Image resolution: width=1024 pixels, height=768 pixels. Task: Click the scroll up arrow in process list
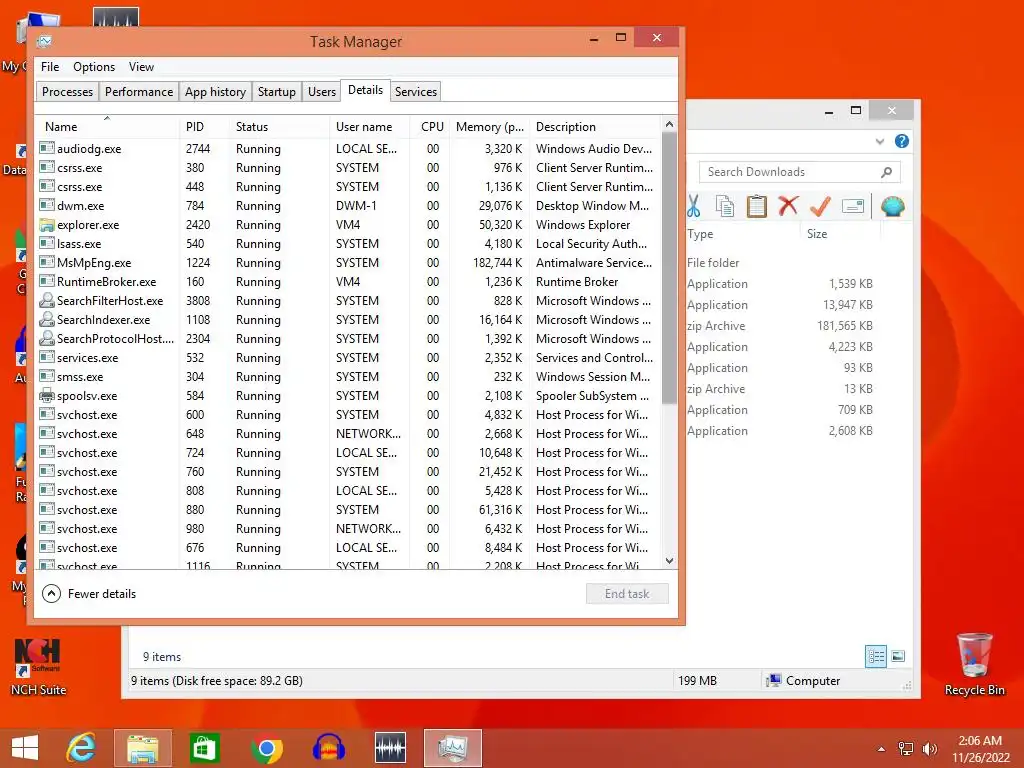click(669, 124)
